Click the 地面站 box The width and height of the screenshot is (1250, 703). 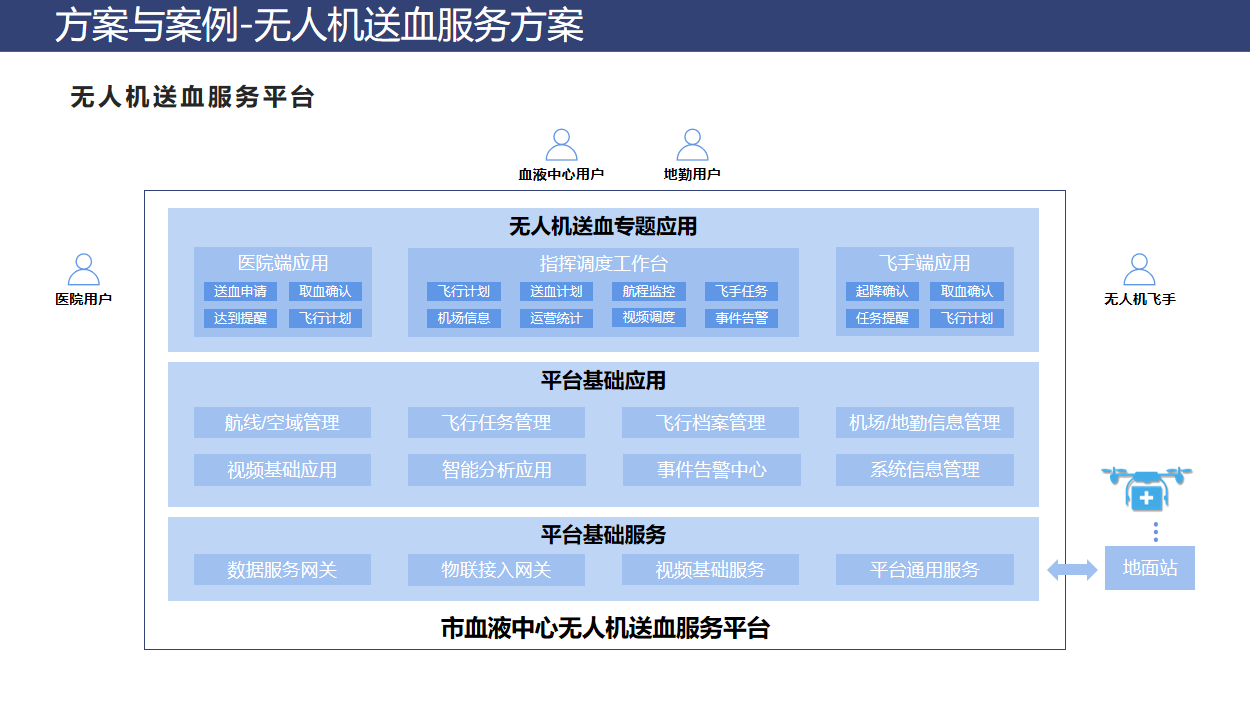[1150, 568]
